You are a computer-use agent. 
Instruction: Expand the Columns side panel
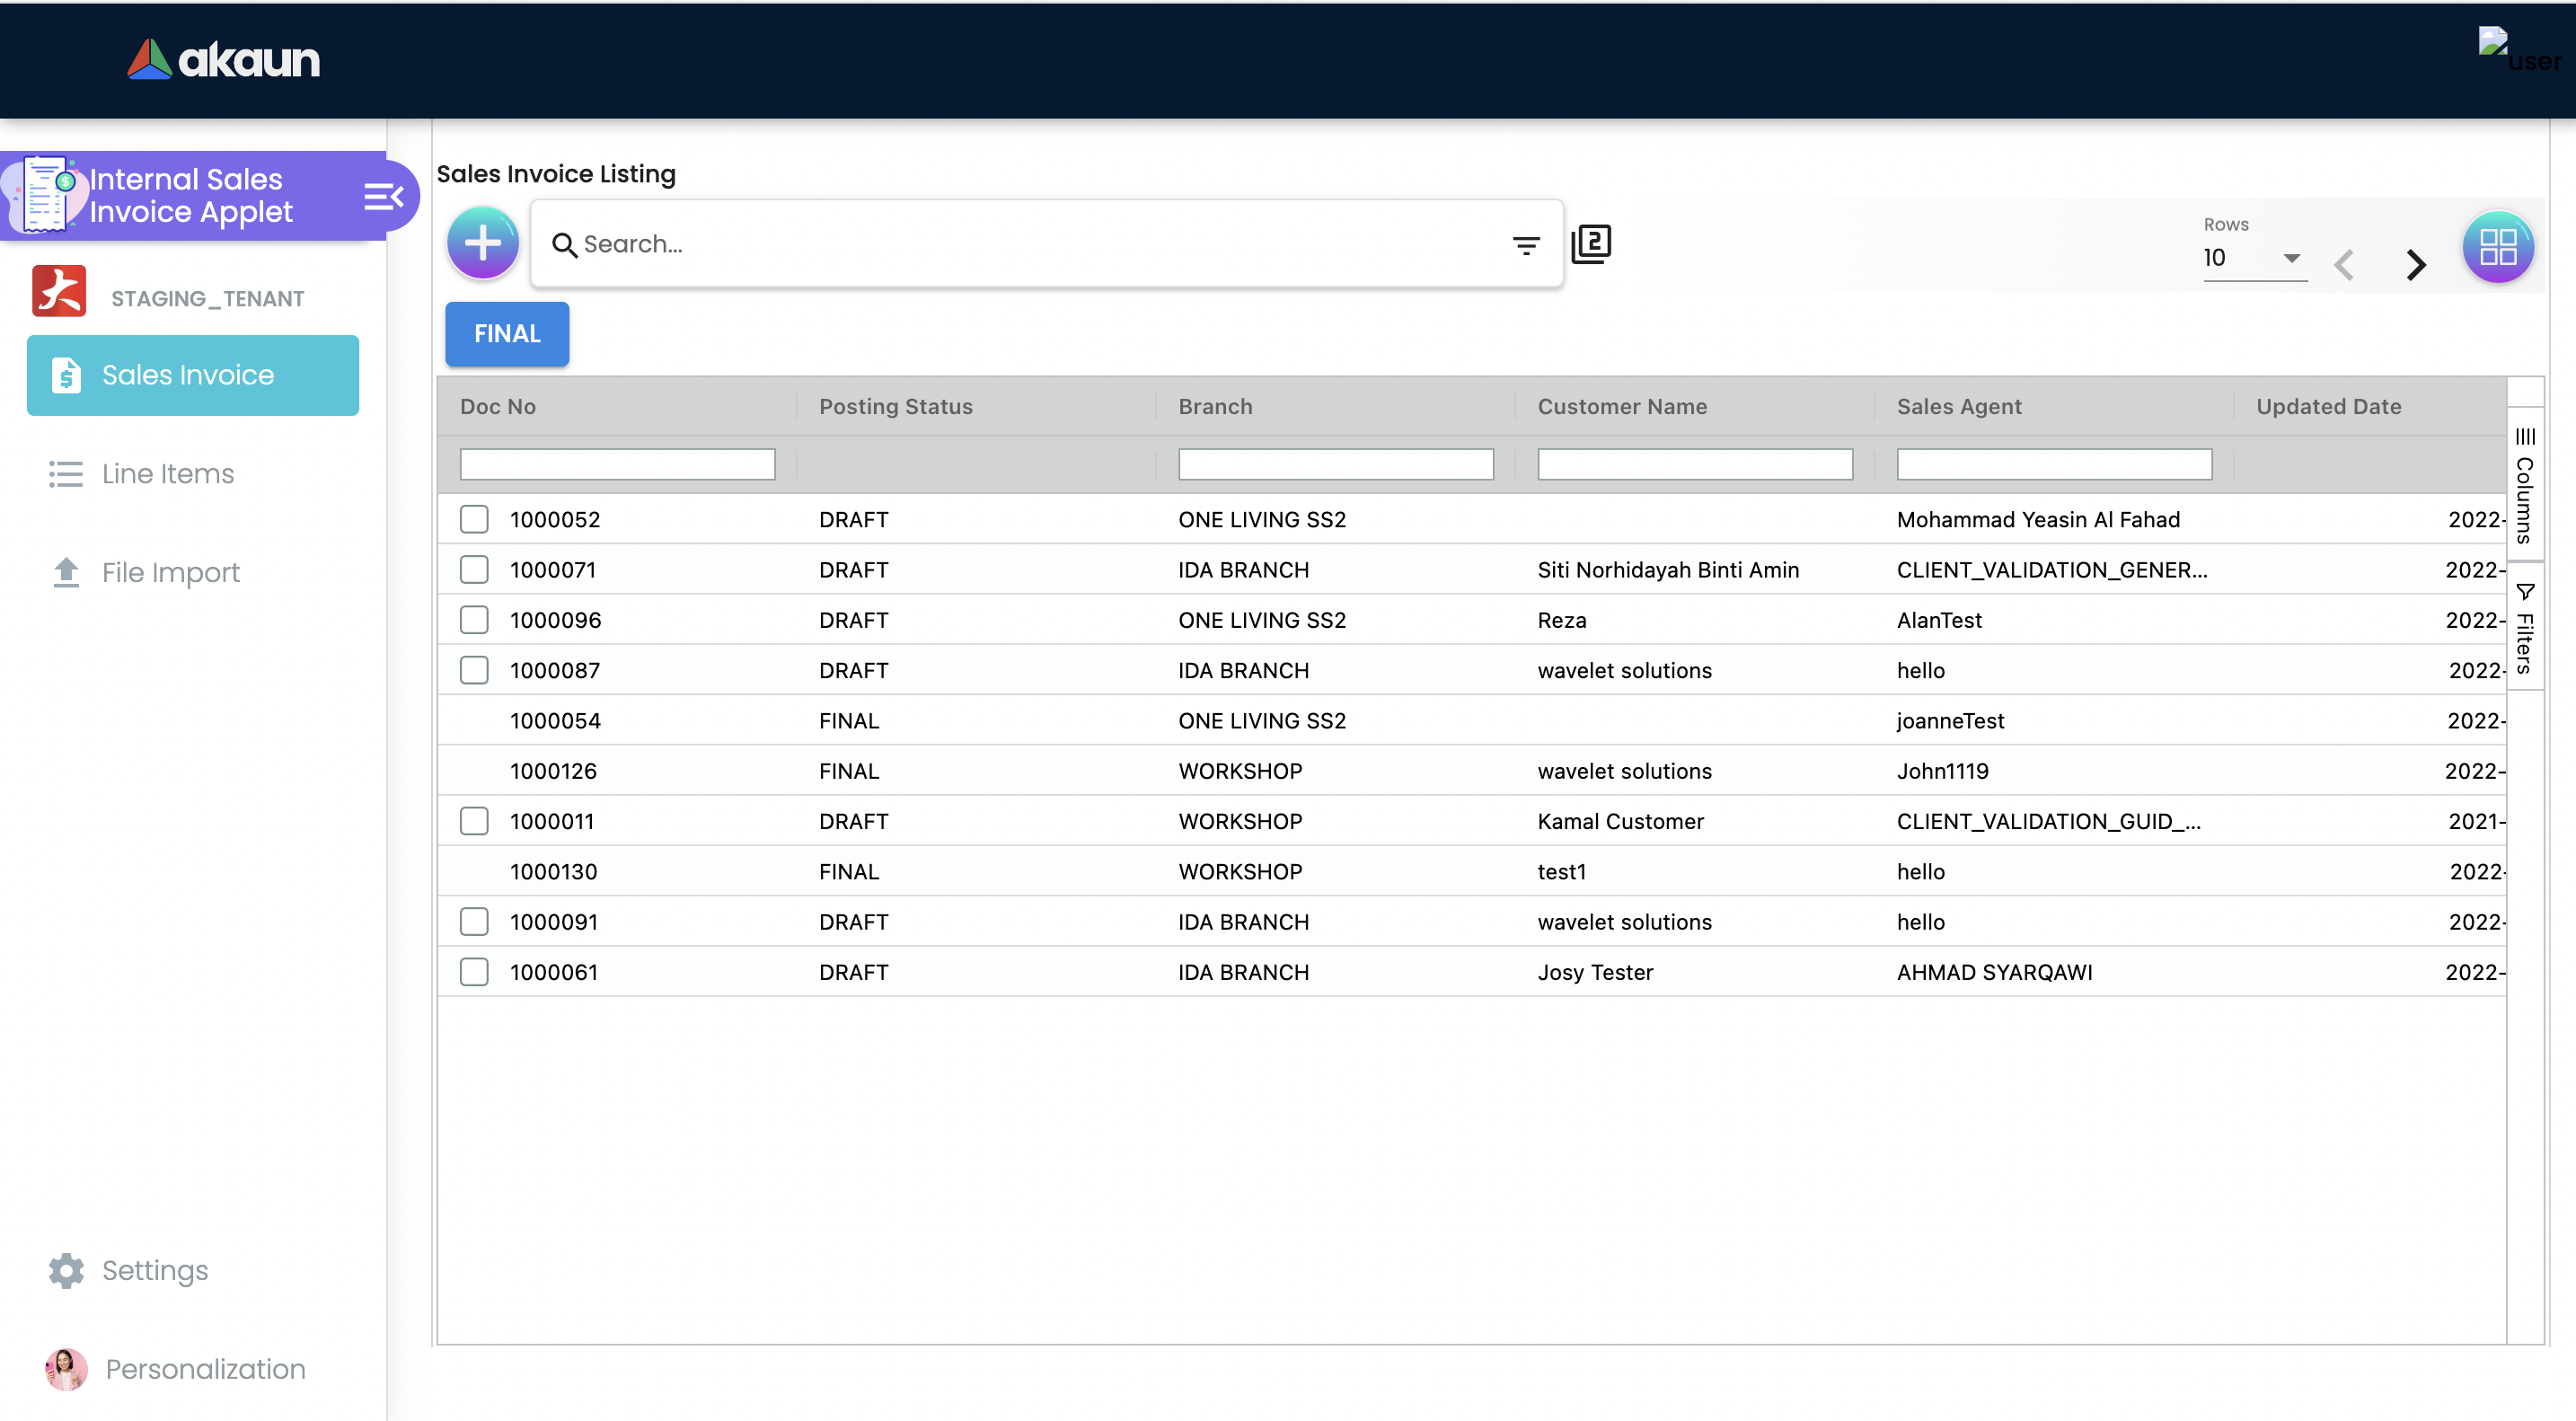[2524, 486]
